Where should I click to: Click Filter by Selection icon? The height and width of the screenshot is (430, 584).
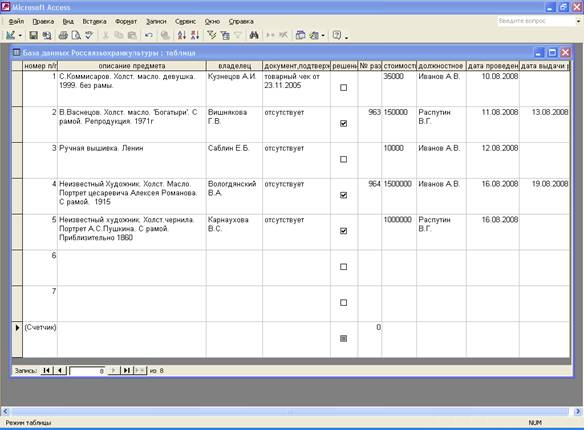(212, 35)
